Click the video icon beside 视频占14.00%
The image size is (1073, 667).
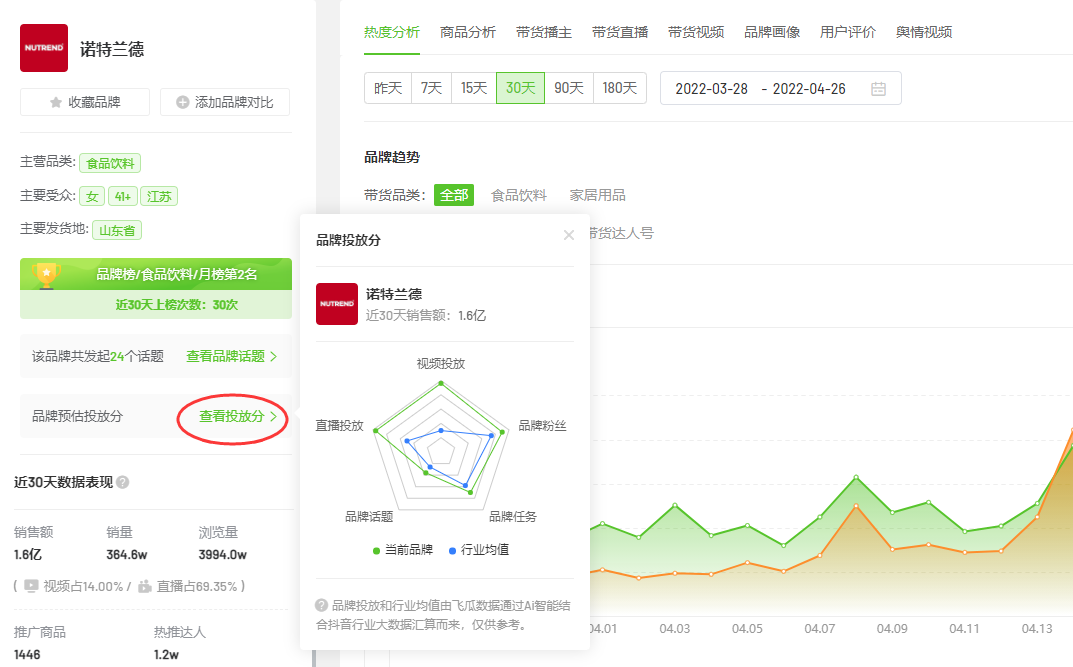(x=31, y=586)
